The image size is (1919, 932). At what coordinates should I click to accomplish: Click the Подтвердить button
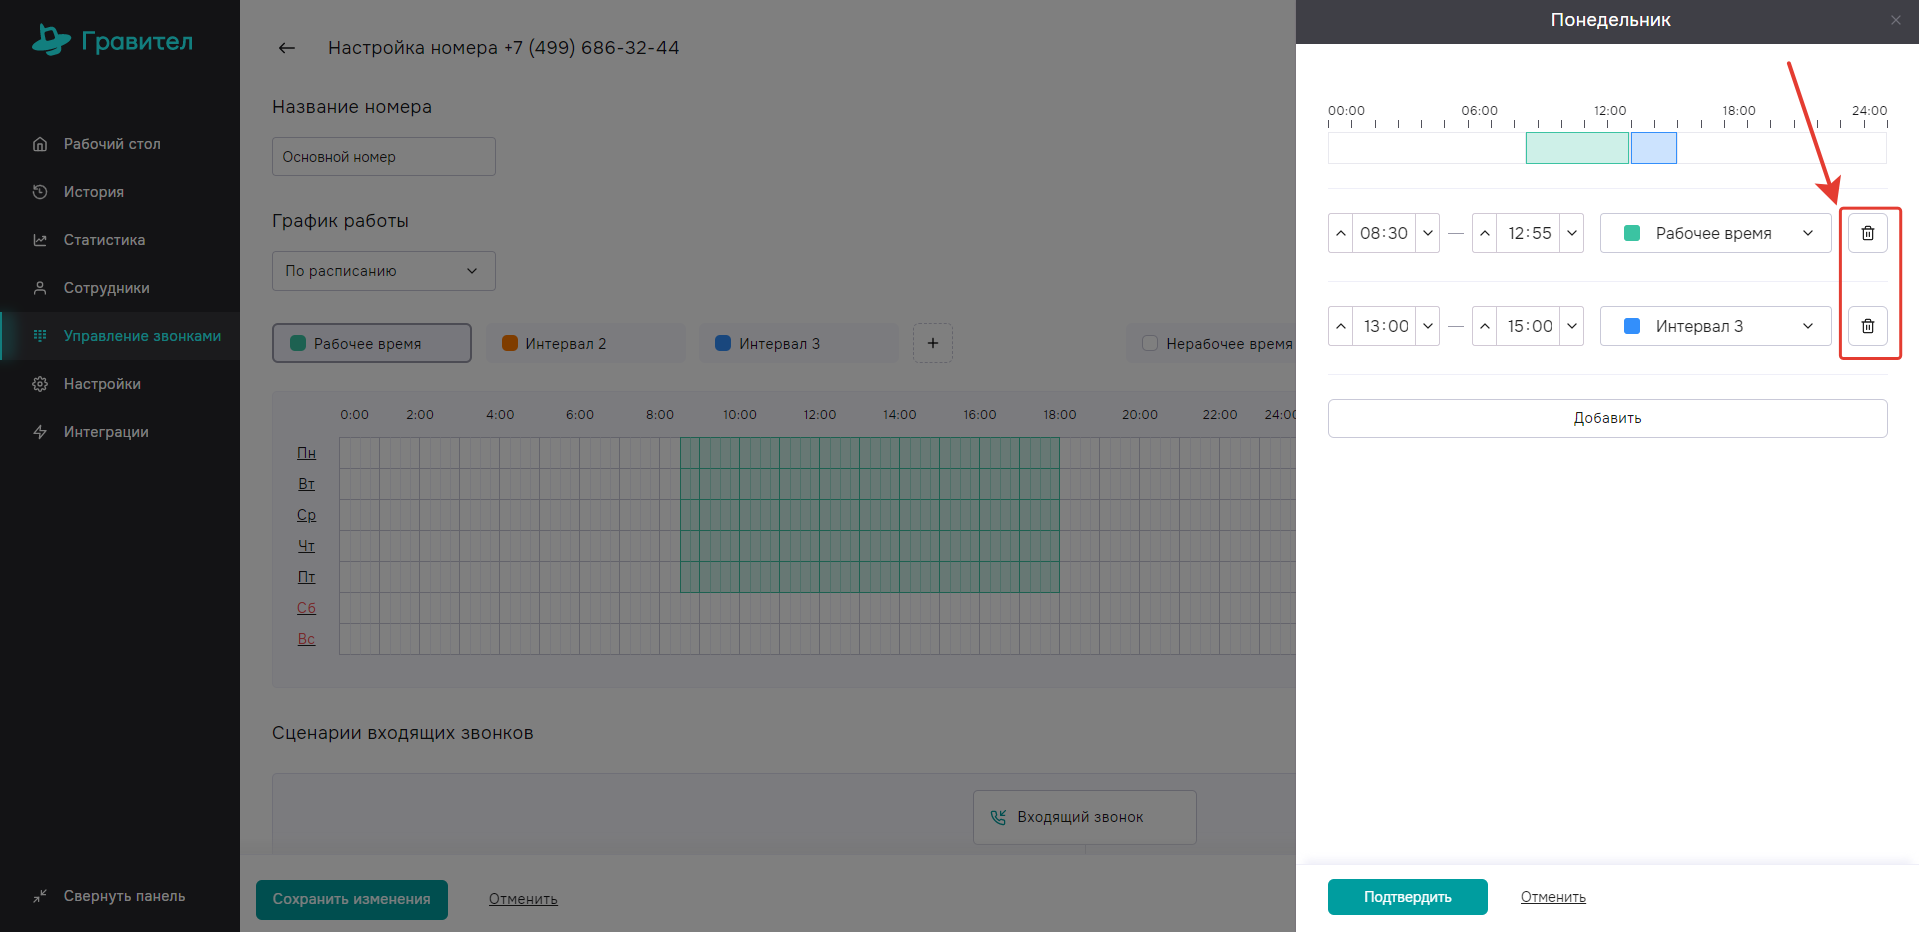click(x=1407, y=897)
